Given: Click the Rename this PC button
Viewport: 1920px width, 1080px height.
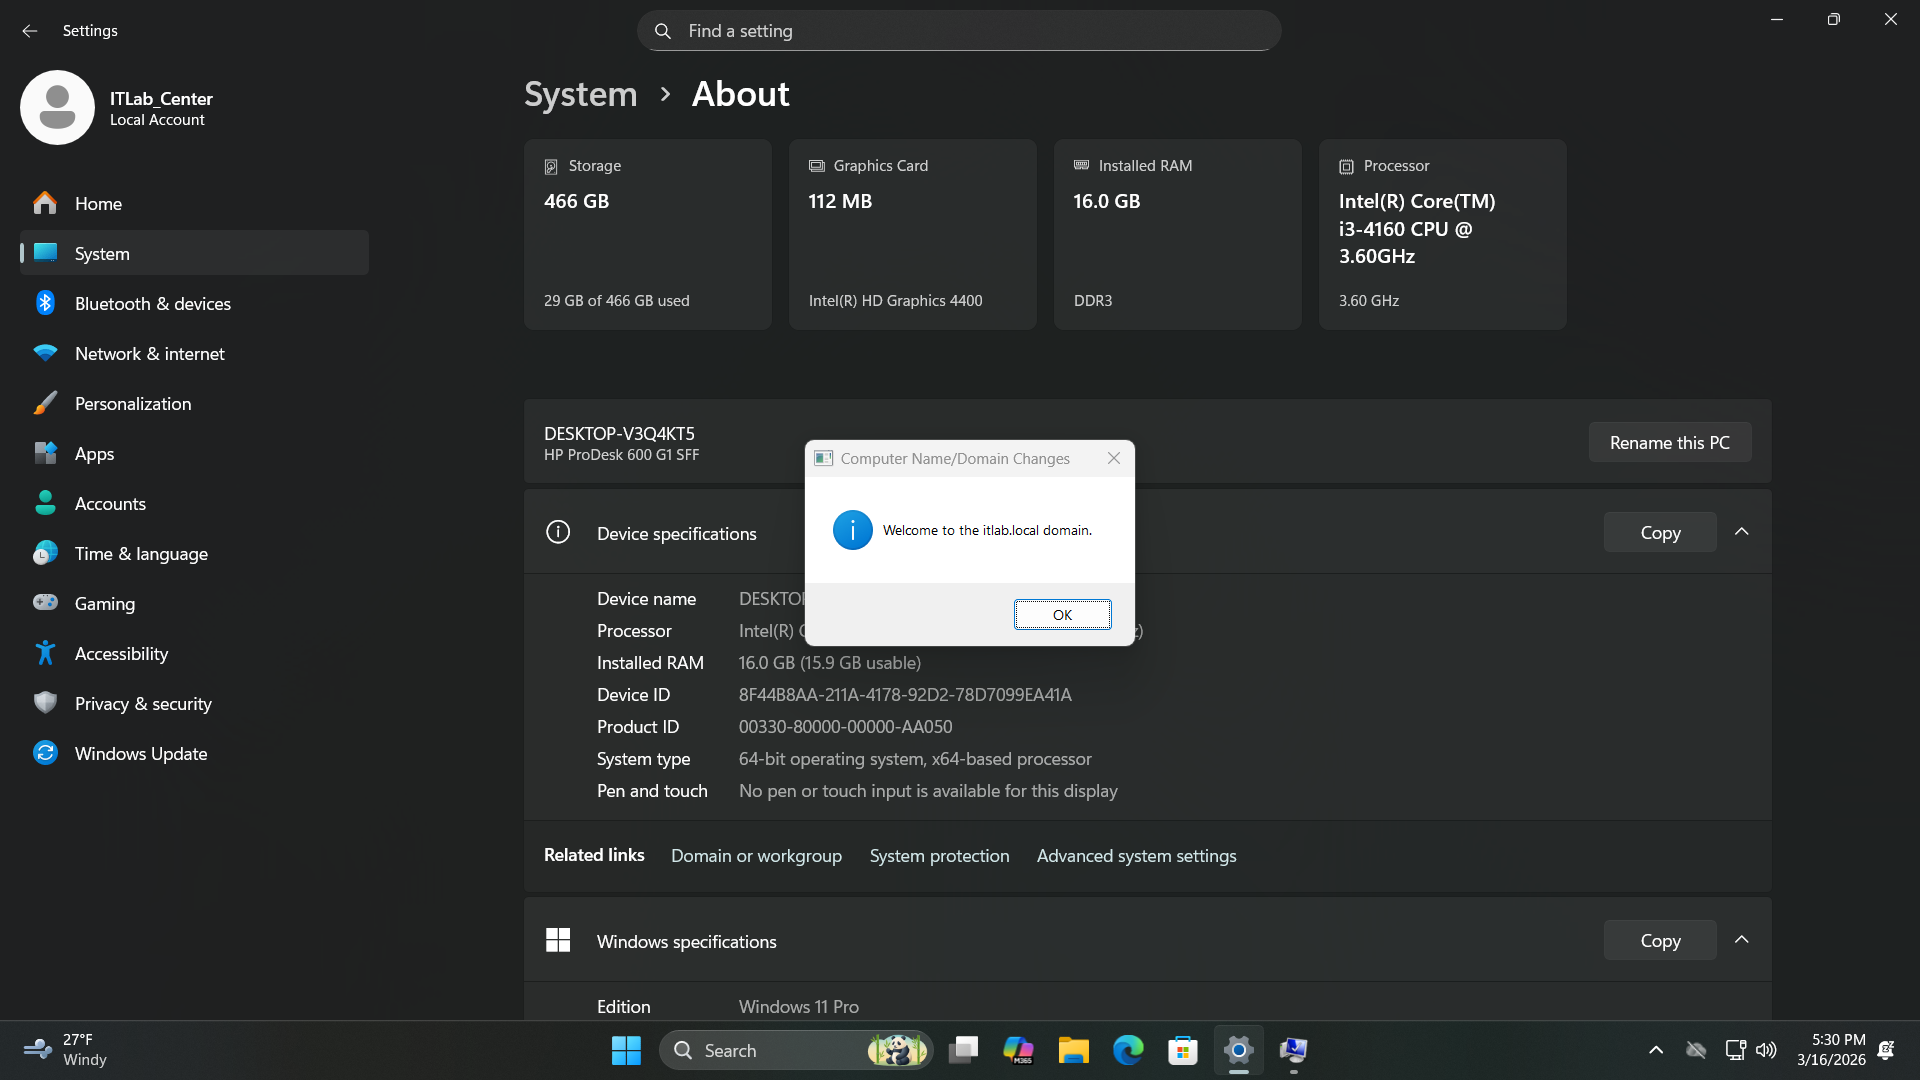Looking at the screenshot, I should tap(1669, 442).
